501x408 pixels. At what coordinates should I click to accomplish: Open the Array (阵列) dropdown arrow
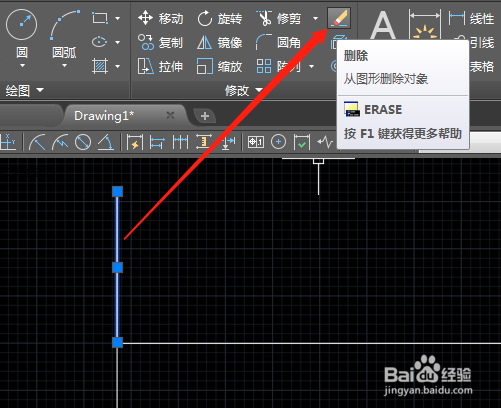point(311,66)
